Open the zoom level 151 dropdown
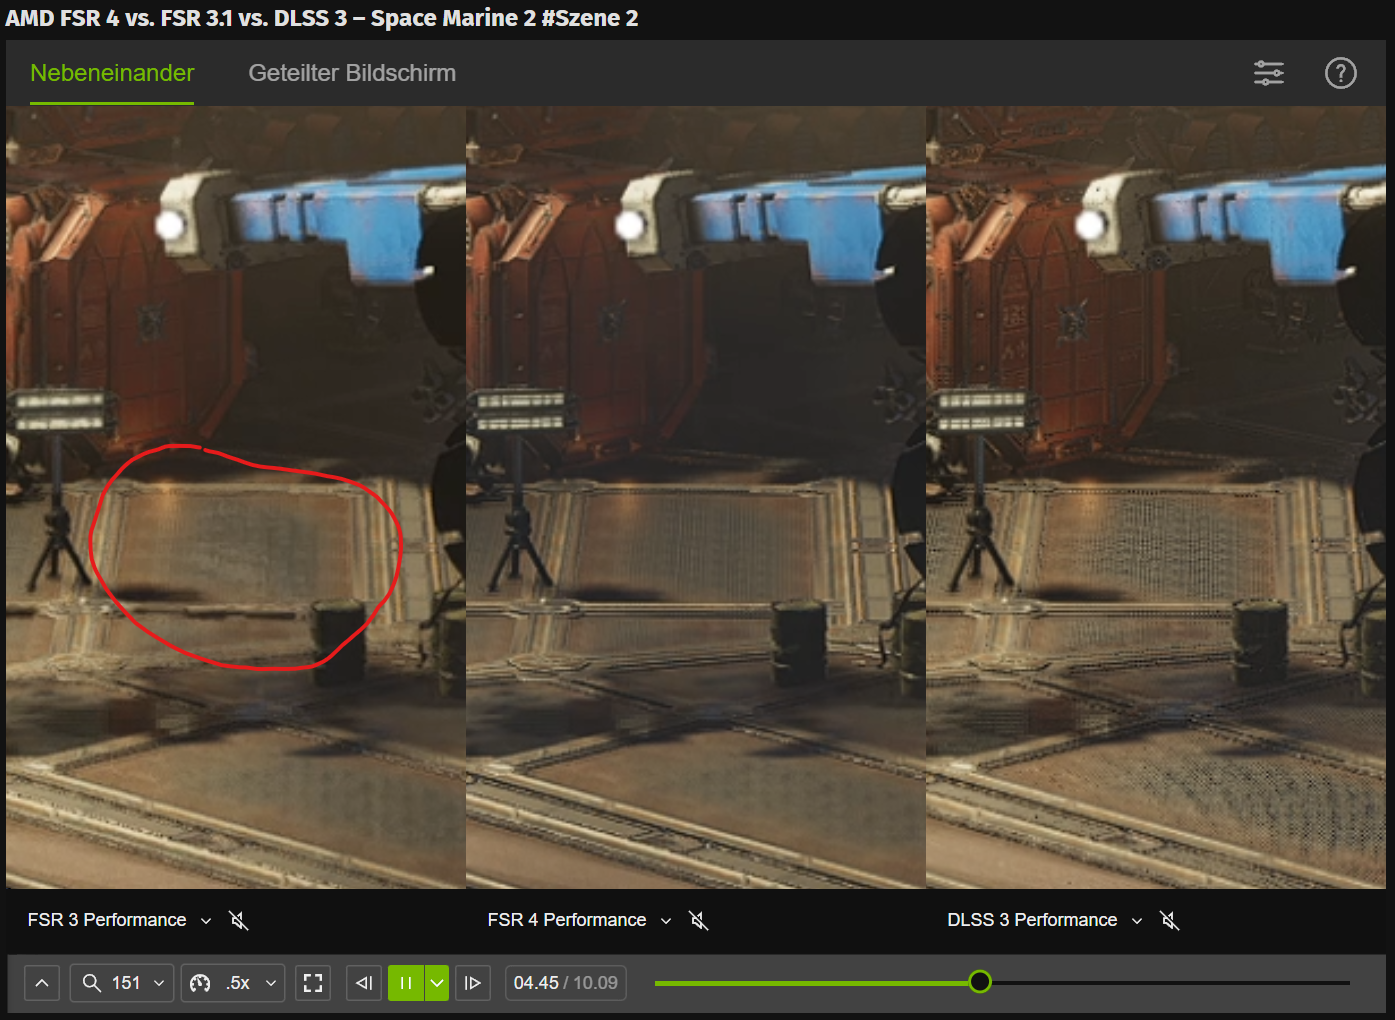The image size is (1395, 1020). pos(122,983)
